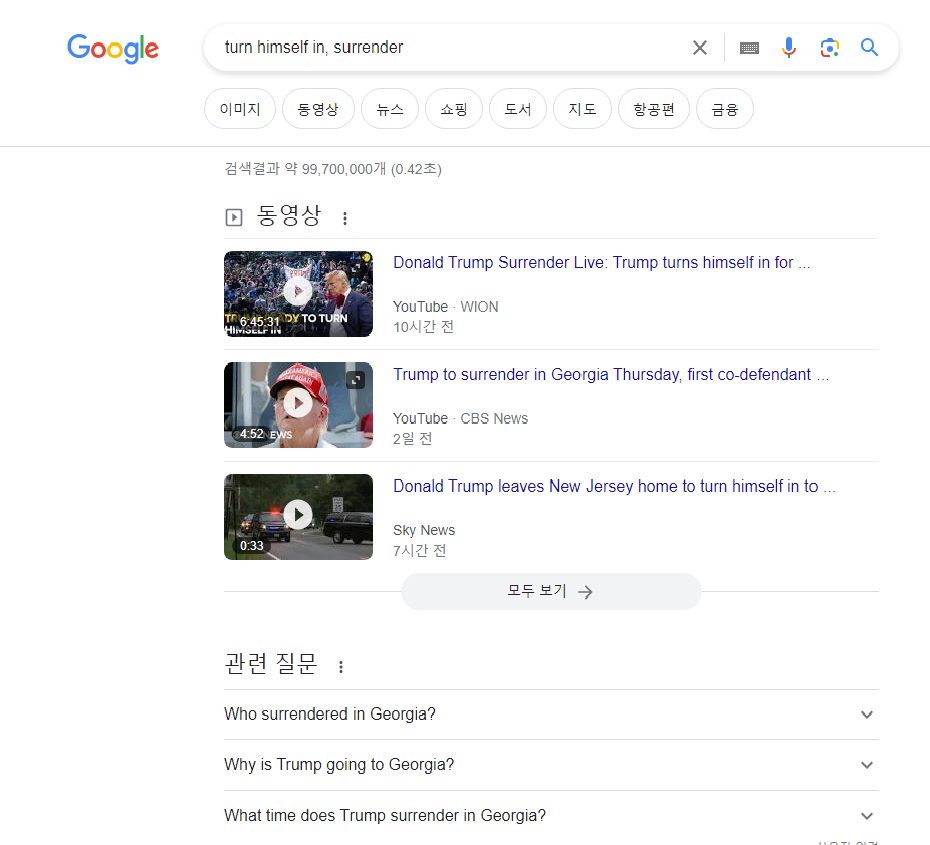
Task: Switch to the 항공편 filter tab
Action: (x=654, y=109)
